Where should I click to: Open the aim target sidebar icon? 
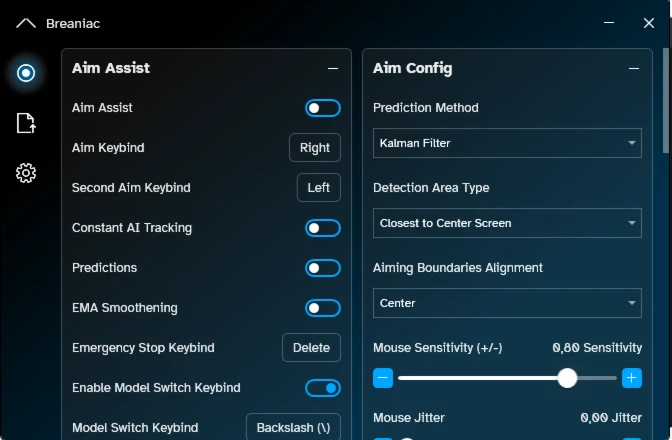(26, 73)
